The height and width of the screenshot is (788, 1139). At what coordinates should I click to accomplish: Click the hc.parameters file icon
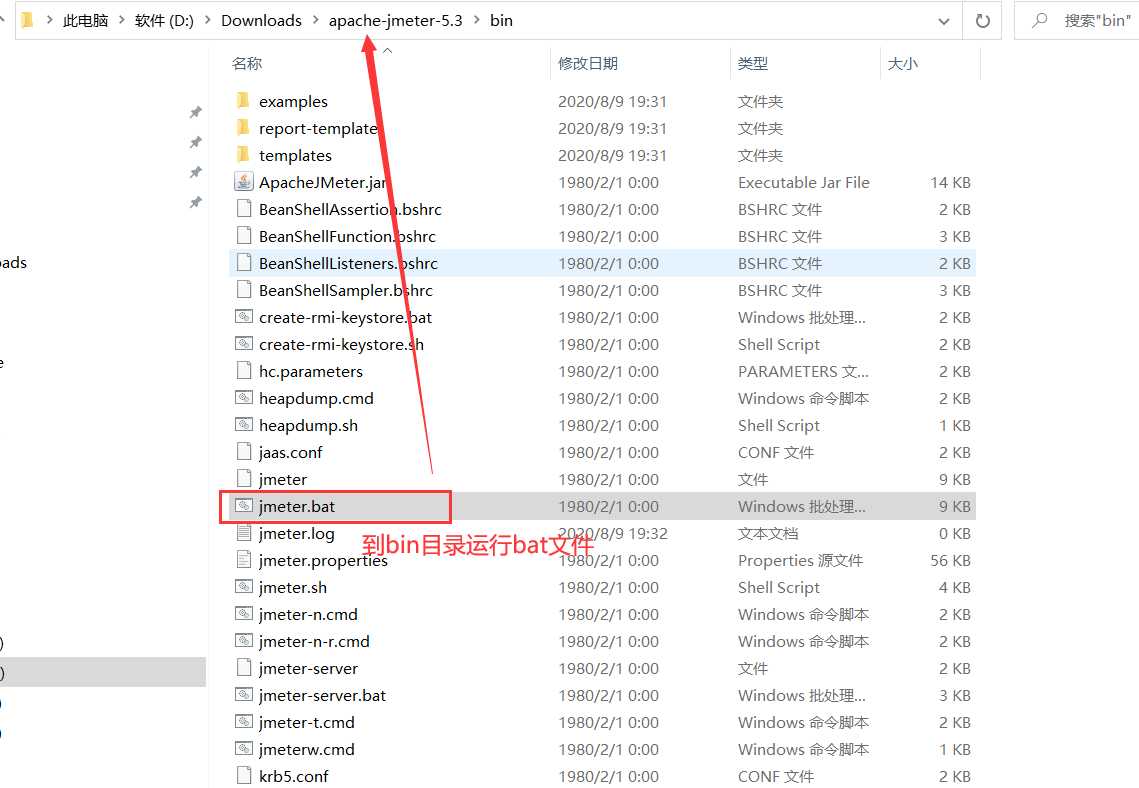(243, 370)
